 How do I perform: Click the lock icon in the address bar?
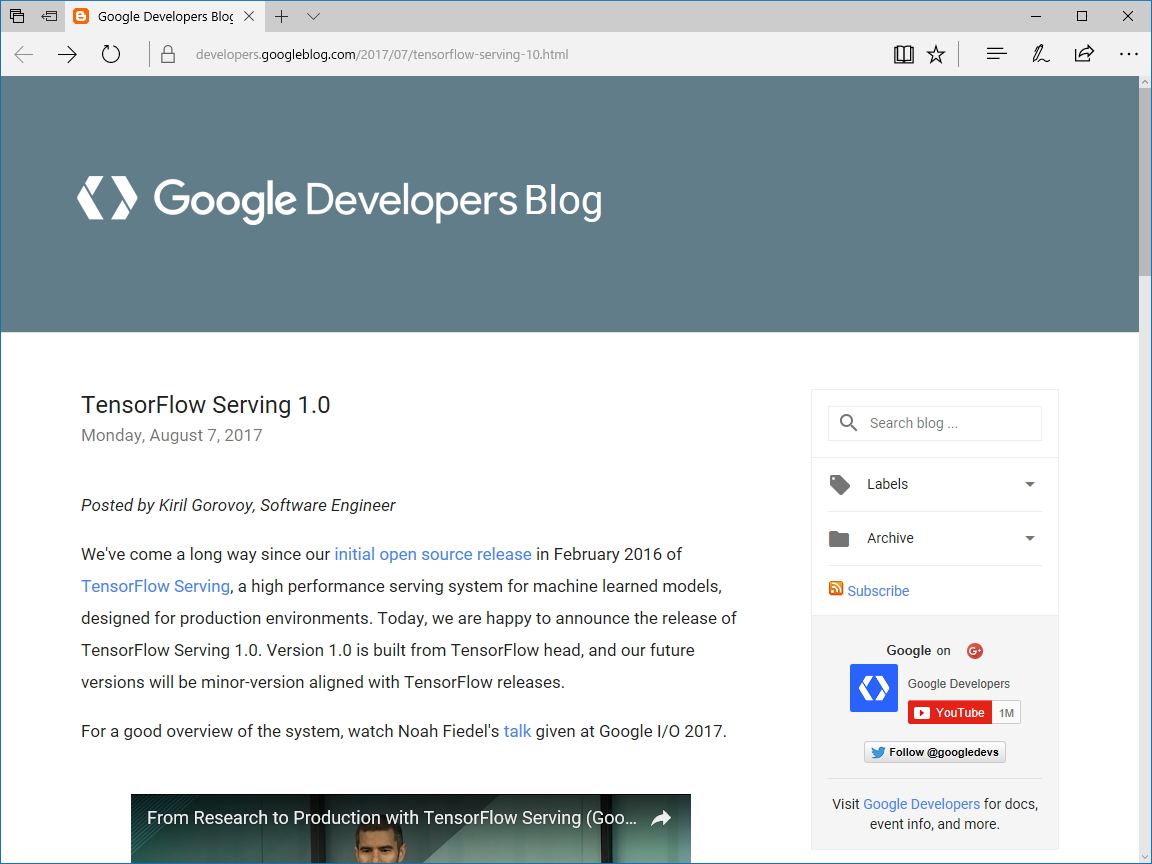click(x=166, y=54)
